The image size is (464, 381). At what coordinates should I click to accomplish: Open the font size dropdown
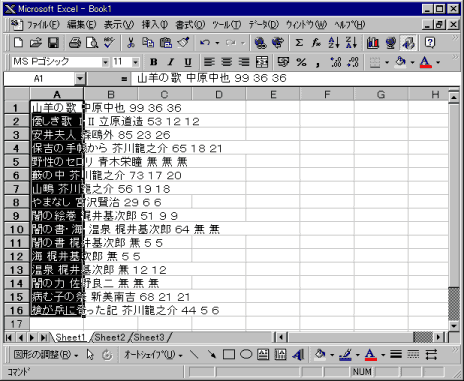135,62
